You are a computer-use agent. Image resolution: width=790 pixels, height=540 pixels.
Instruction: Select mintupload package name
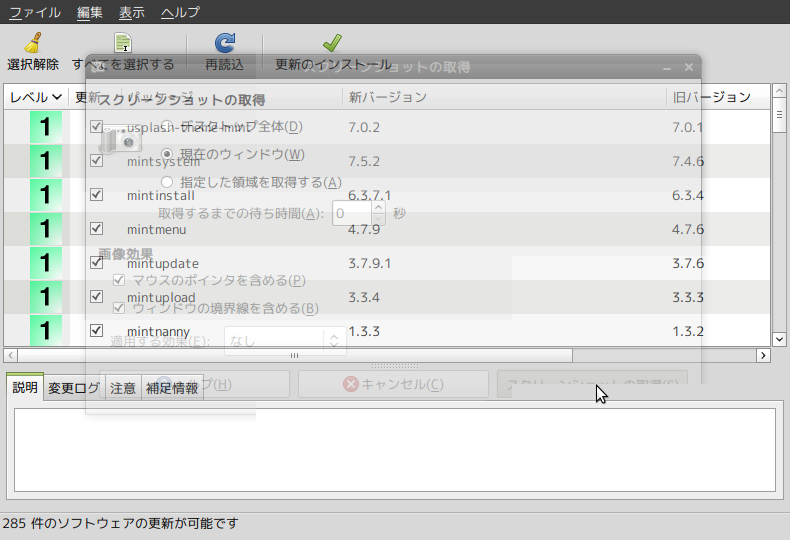coord(161,297)
